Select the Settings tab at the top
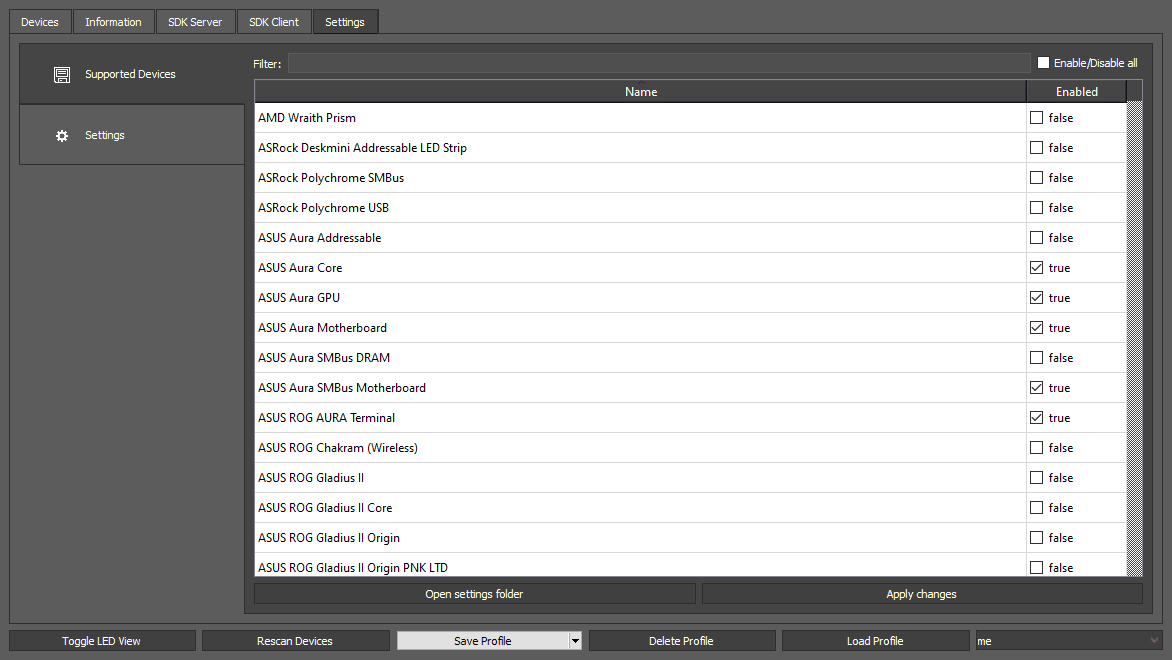 click(x=345, y=22)
